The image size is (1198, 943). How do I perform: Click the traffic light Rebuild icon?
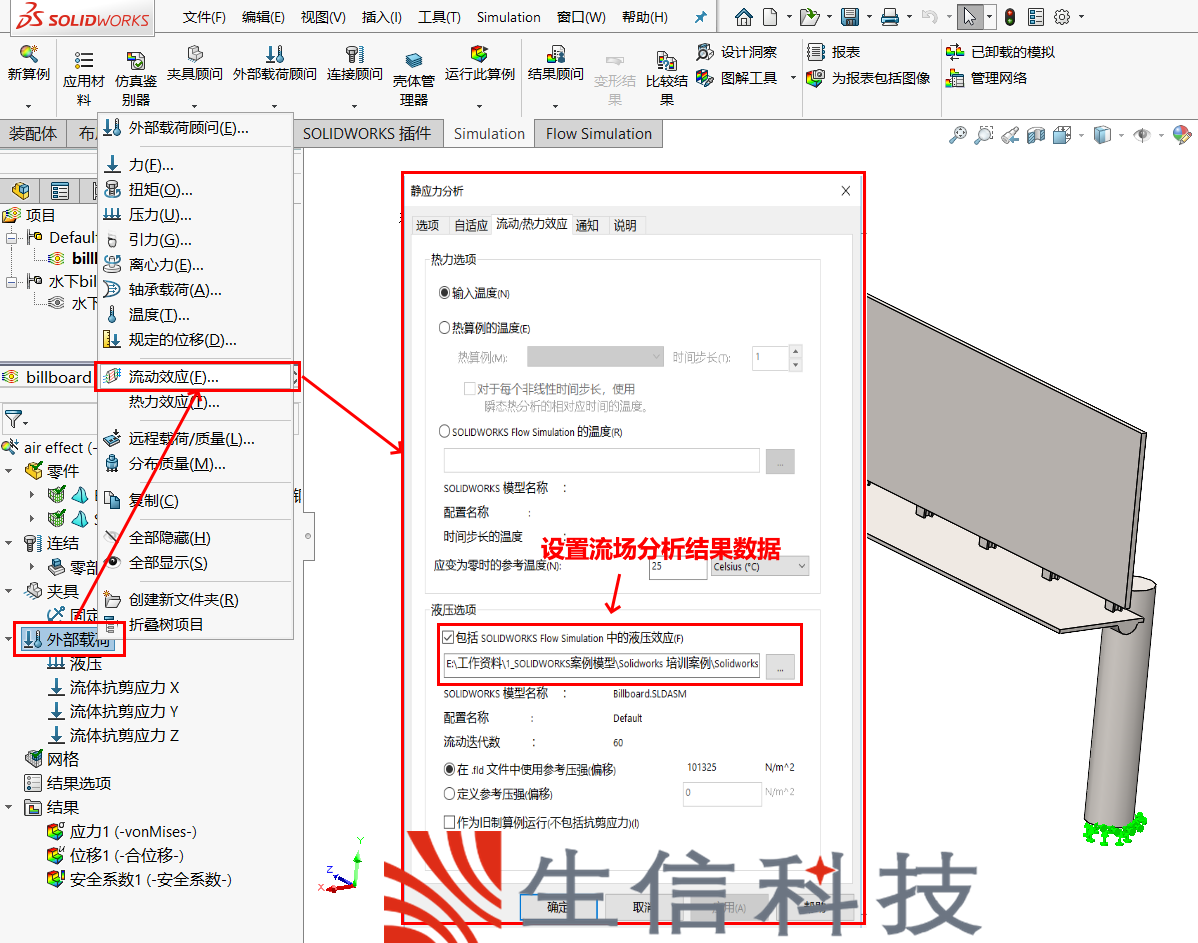point(1010,17)
